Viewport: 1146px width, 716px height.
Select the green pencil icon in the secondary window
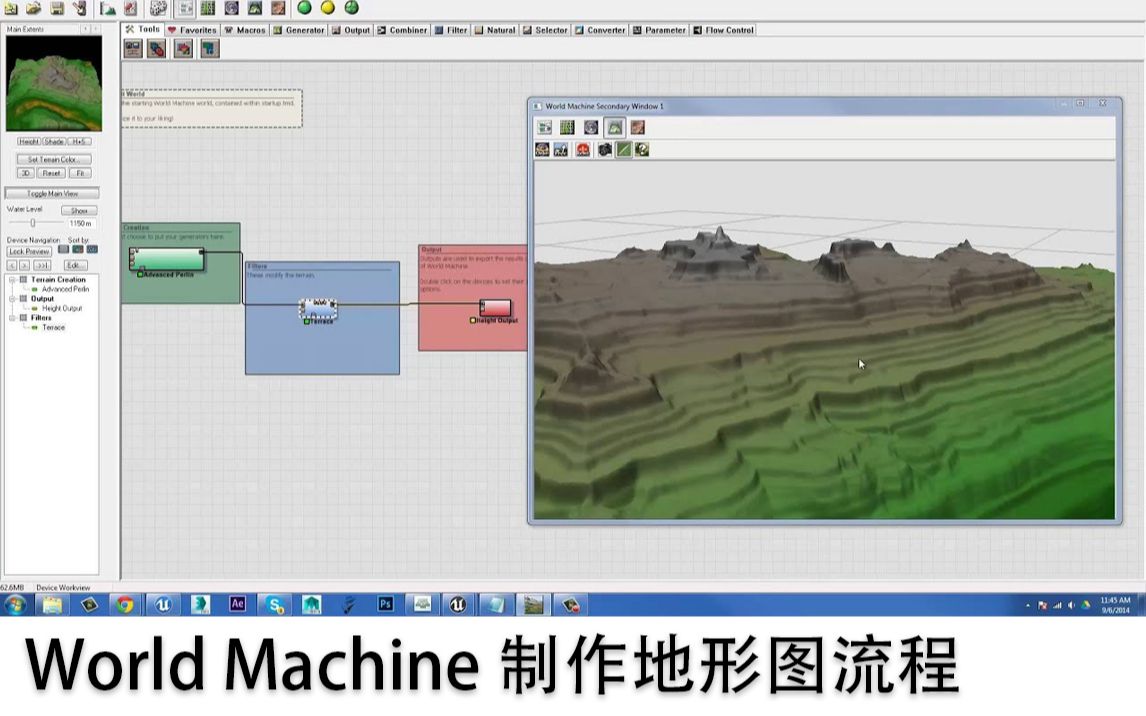[x=623, y=149]
